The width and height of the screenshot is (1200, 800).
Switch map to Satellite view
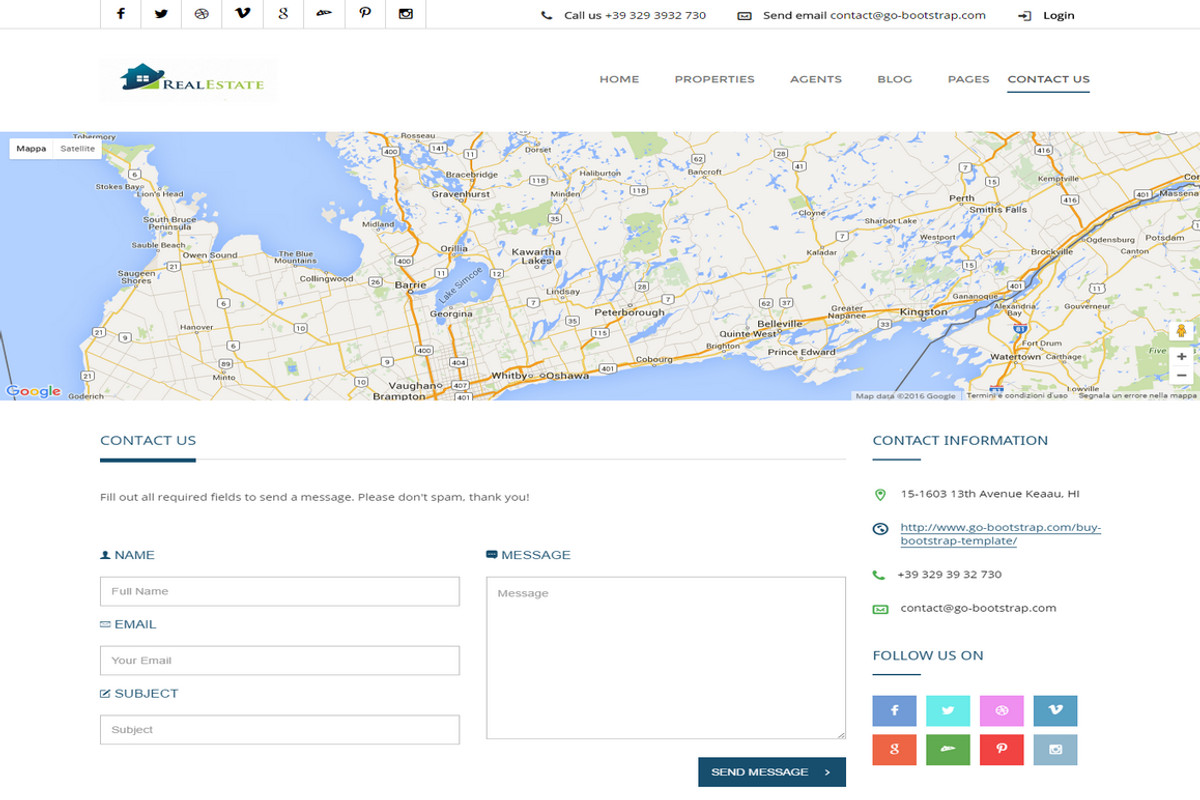click(77, 149)
